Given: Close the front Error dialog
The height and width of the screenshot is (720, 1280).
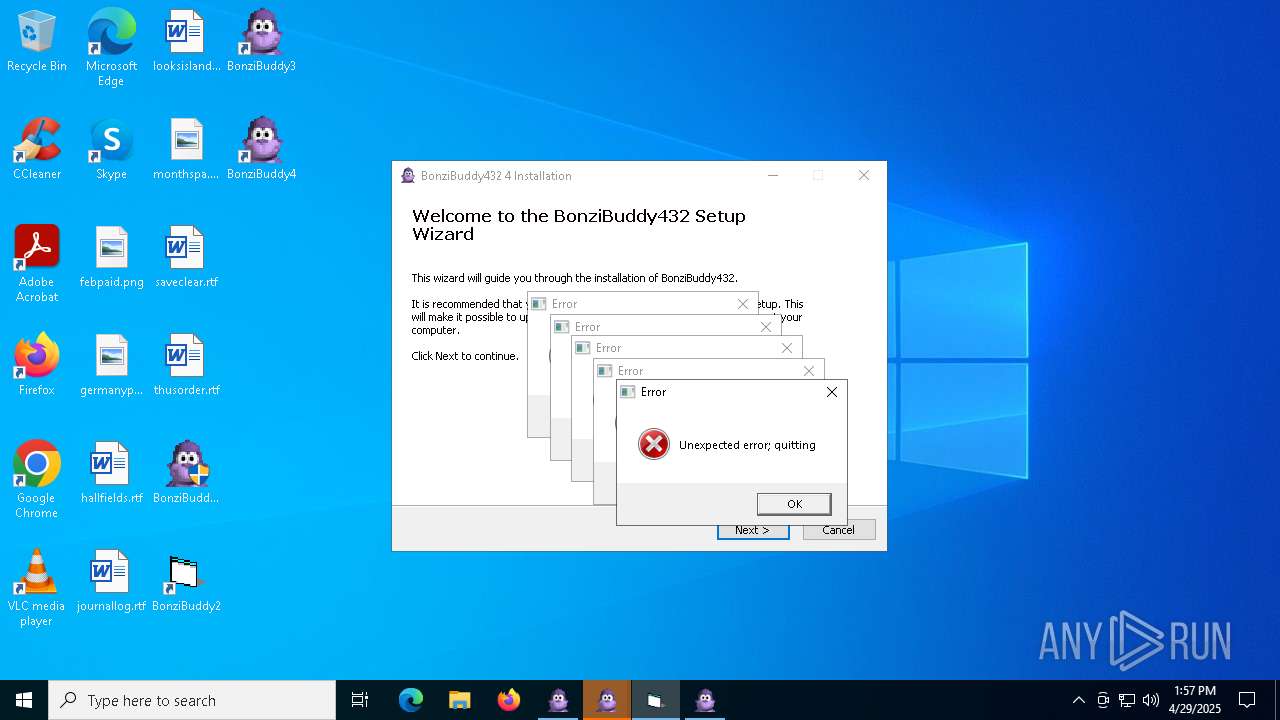Looking at the screenshot, I should click(x=832, y=392).
